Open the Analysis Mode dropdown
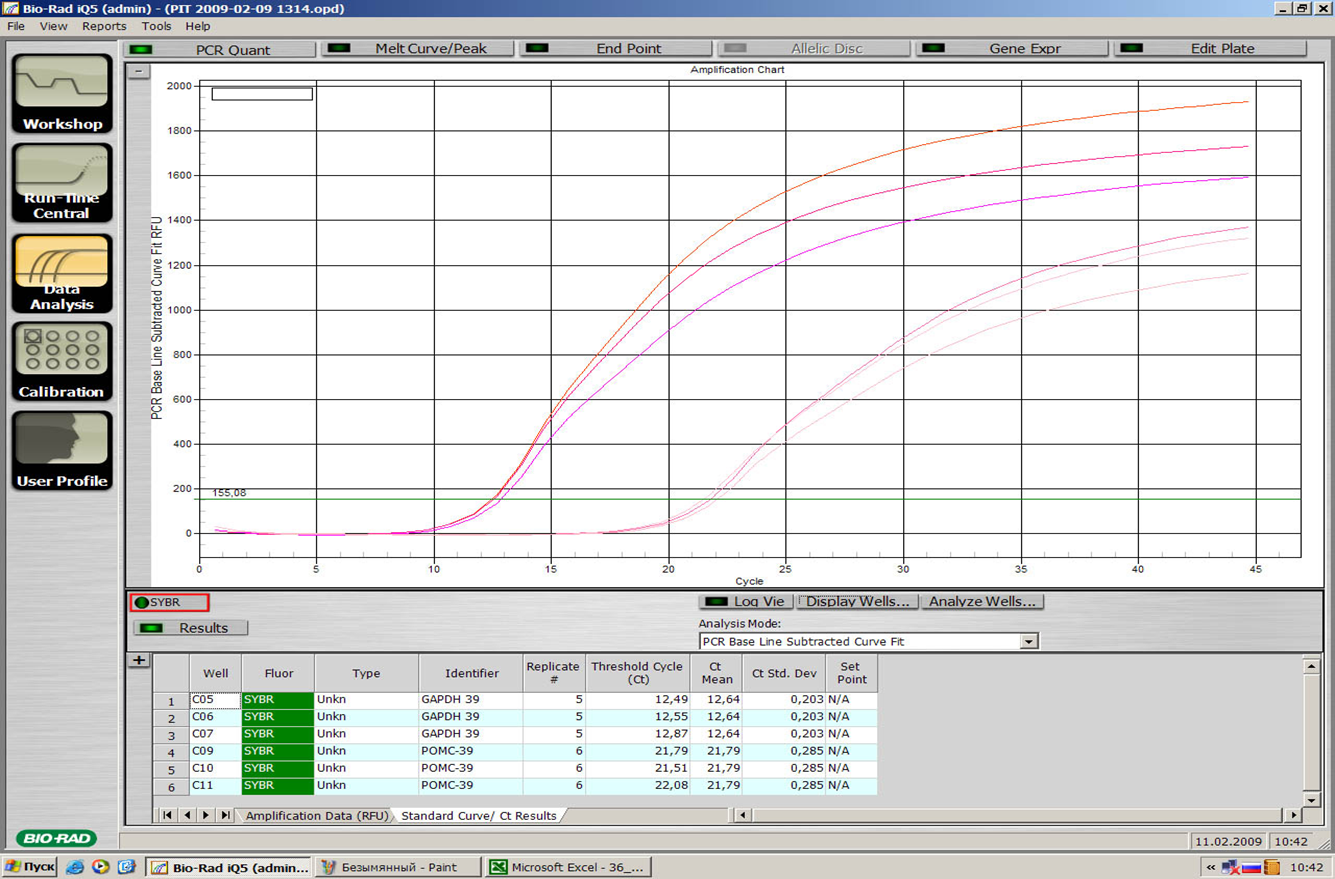This screenshot has width=1335, height=879. [1029, 642]
